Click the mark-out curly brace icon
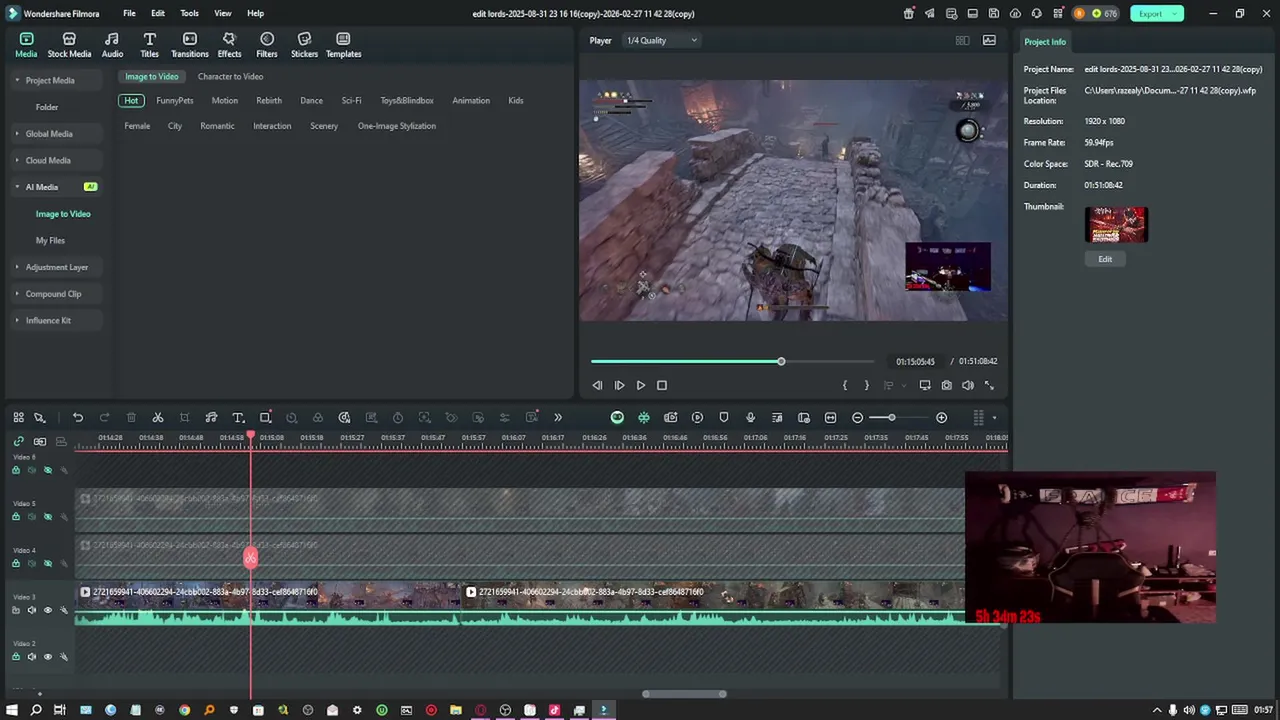This screenshot has width=1280, height=720. coord(866,385)
